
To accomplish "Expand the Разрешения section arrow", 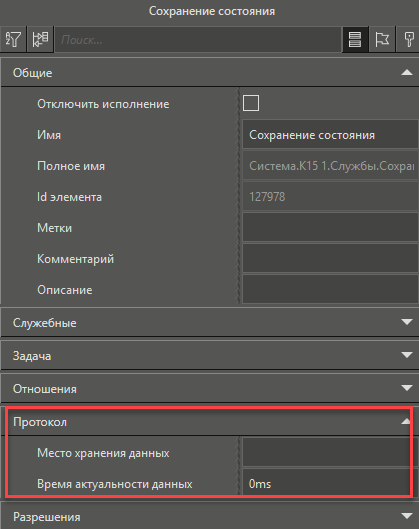I will point(407,516).
